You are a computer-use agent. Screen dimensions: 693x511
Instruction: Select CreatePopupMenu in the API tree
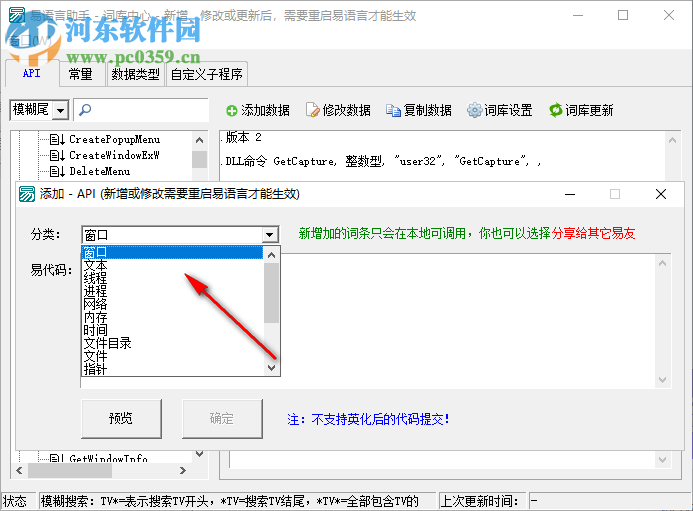[x=114, y=140]
